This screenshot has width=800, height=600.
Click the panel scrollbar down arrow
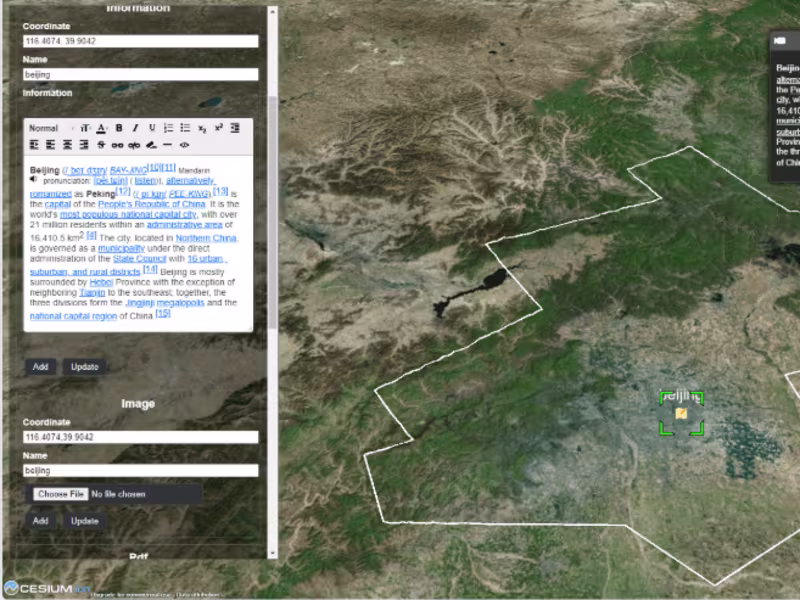[x=272, y=553]
